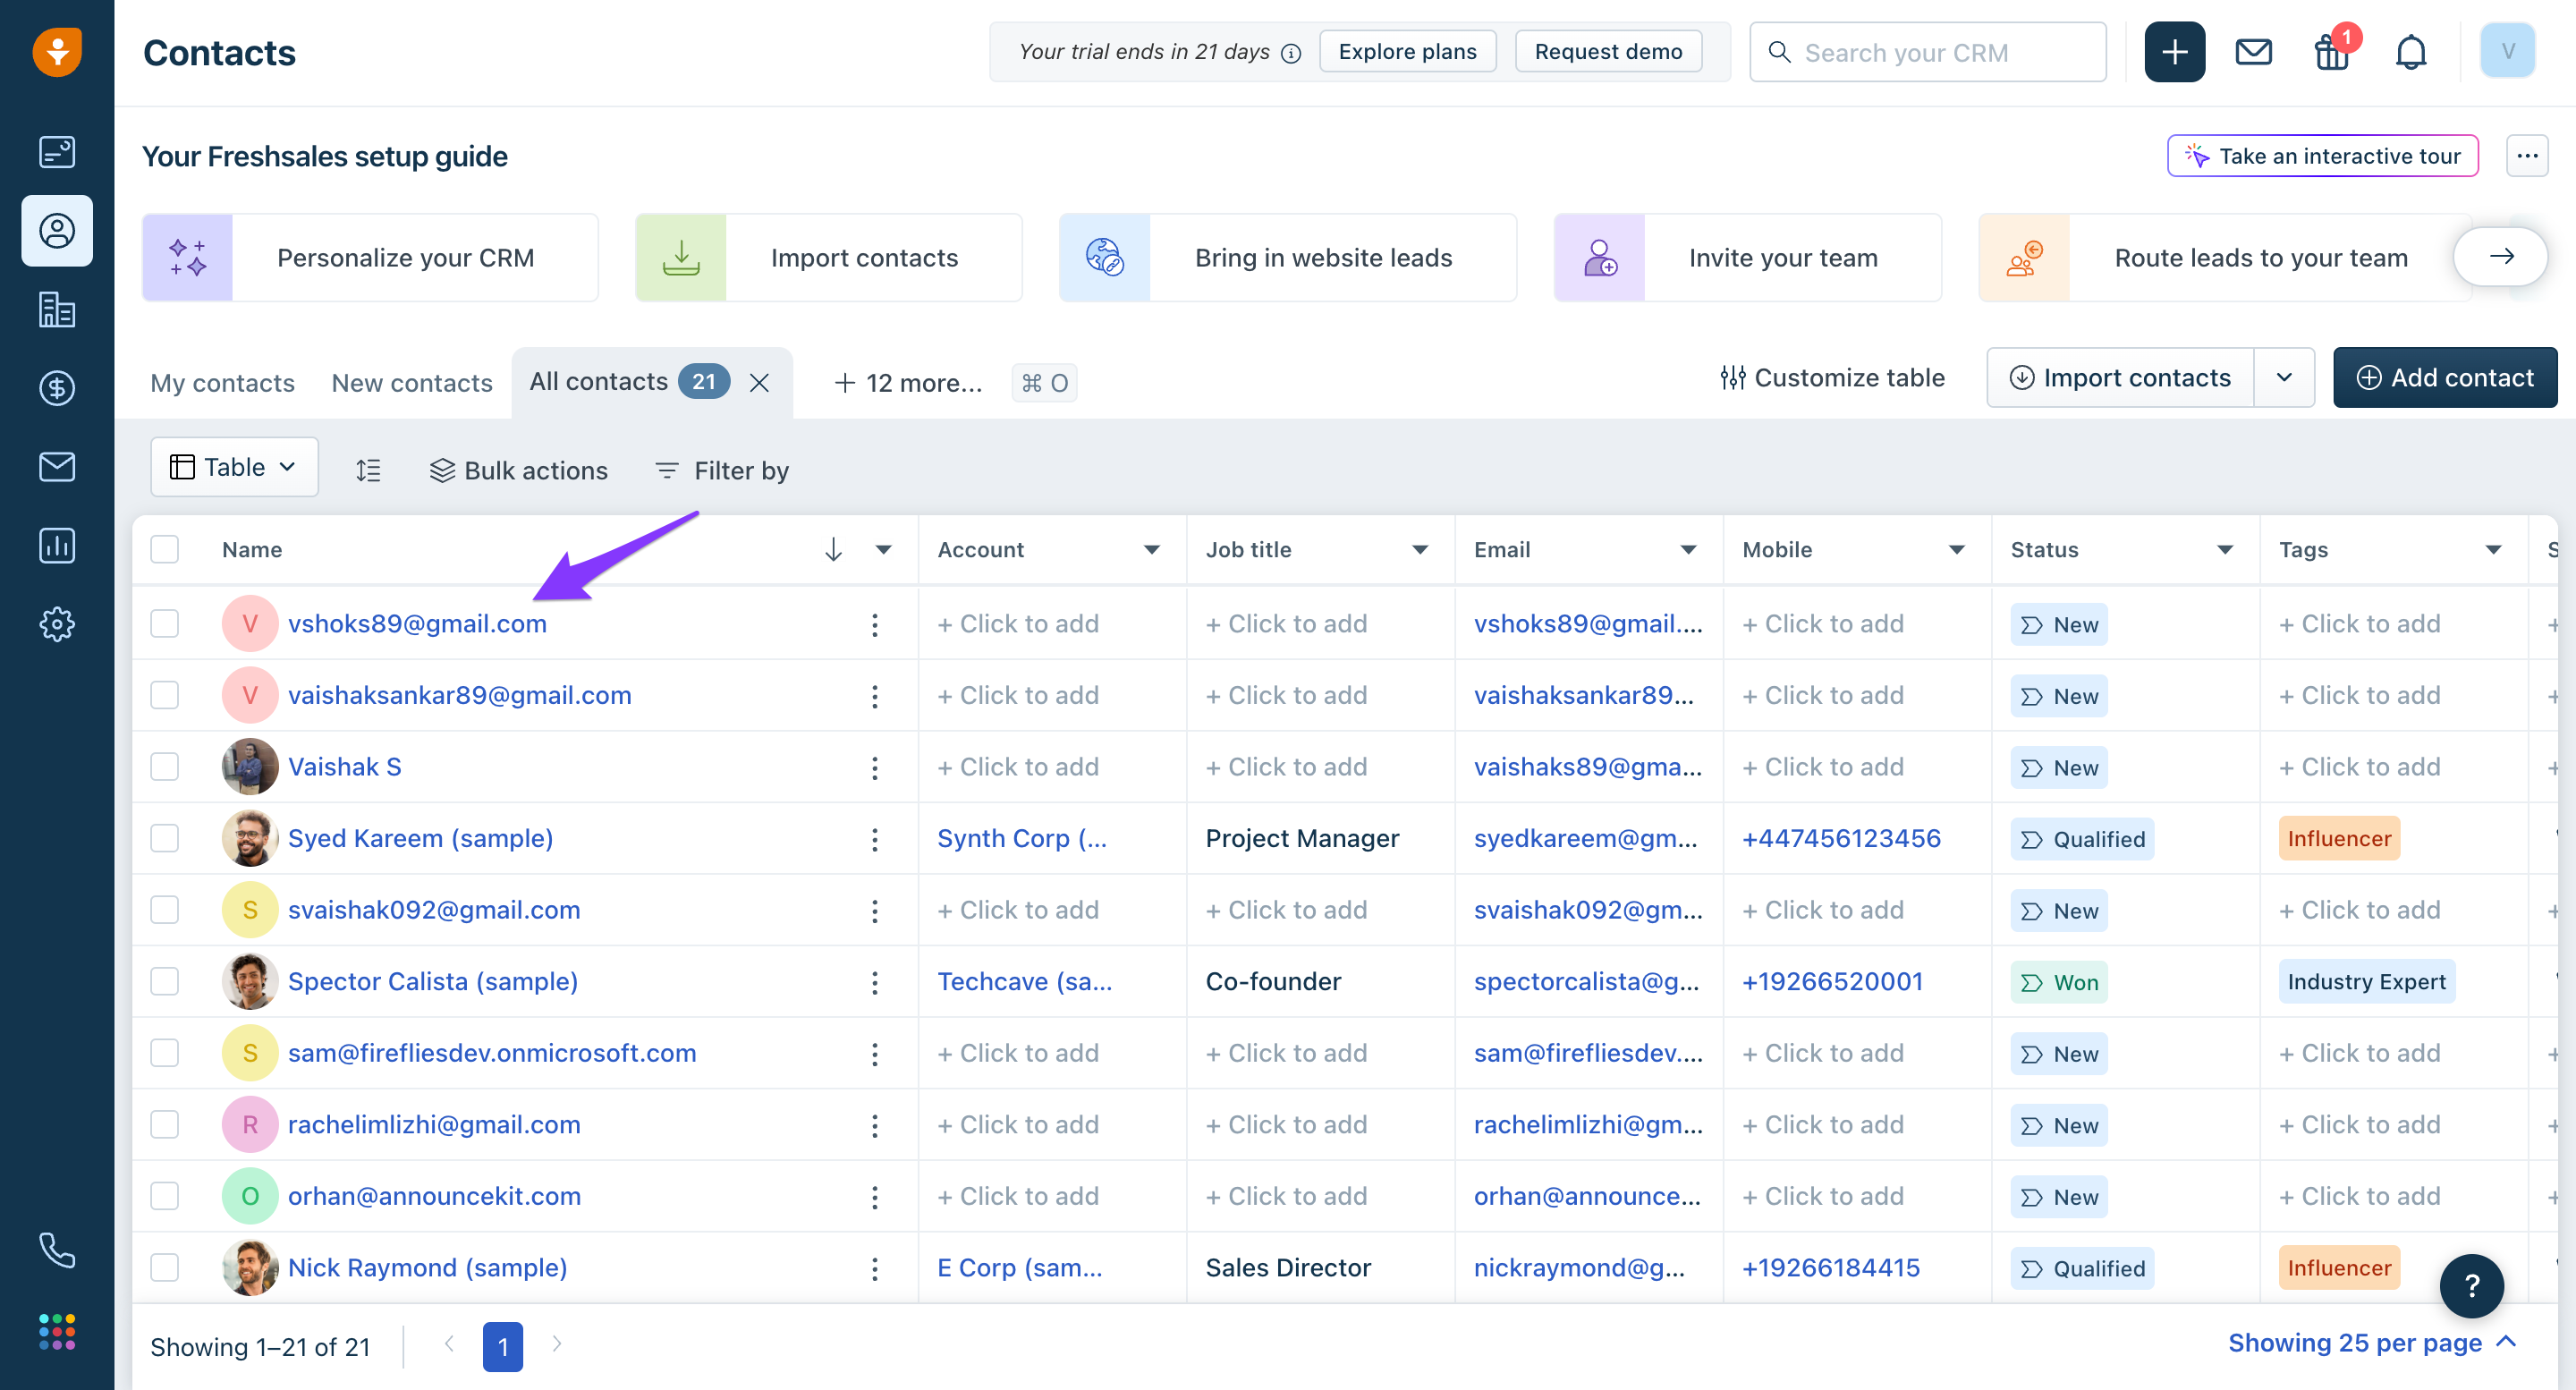Expand the Status column dropdown arrow
2576x1390 pixels.
[2225, 549]
